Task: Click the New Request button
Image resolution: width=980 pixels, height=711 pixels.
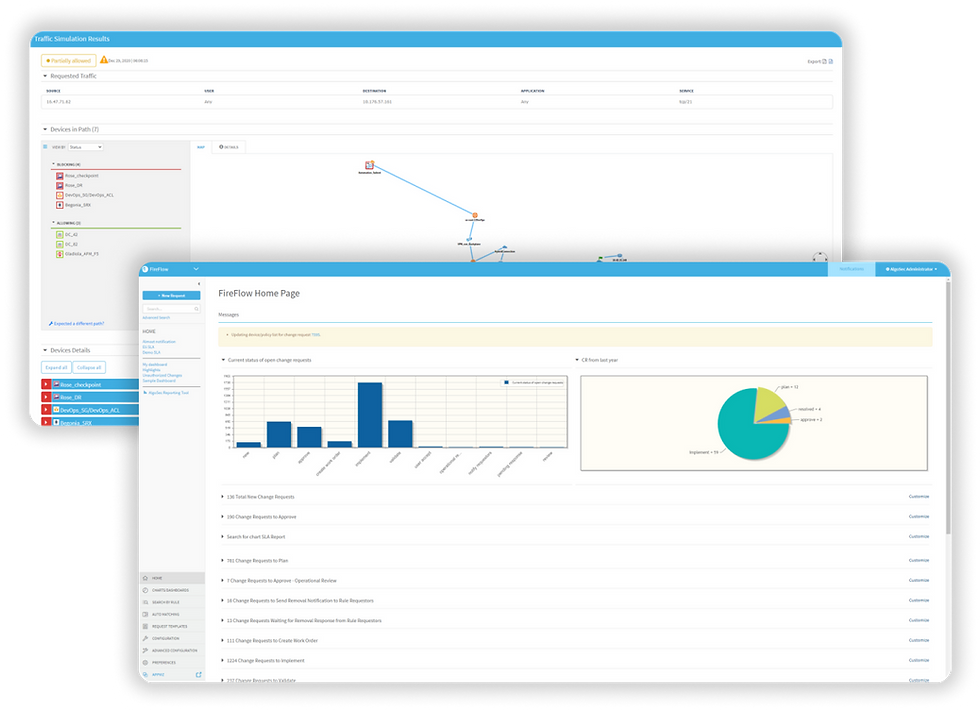Action: (x=171, y=296)
